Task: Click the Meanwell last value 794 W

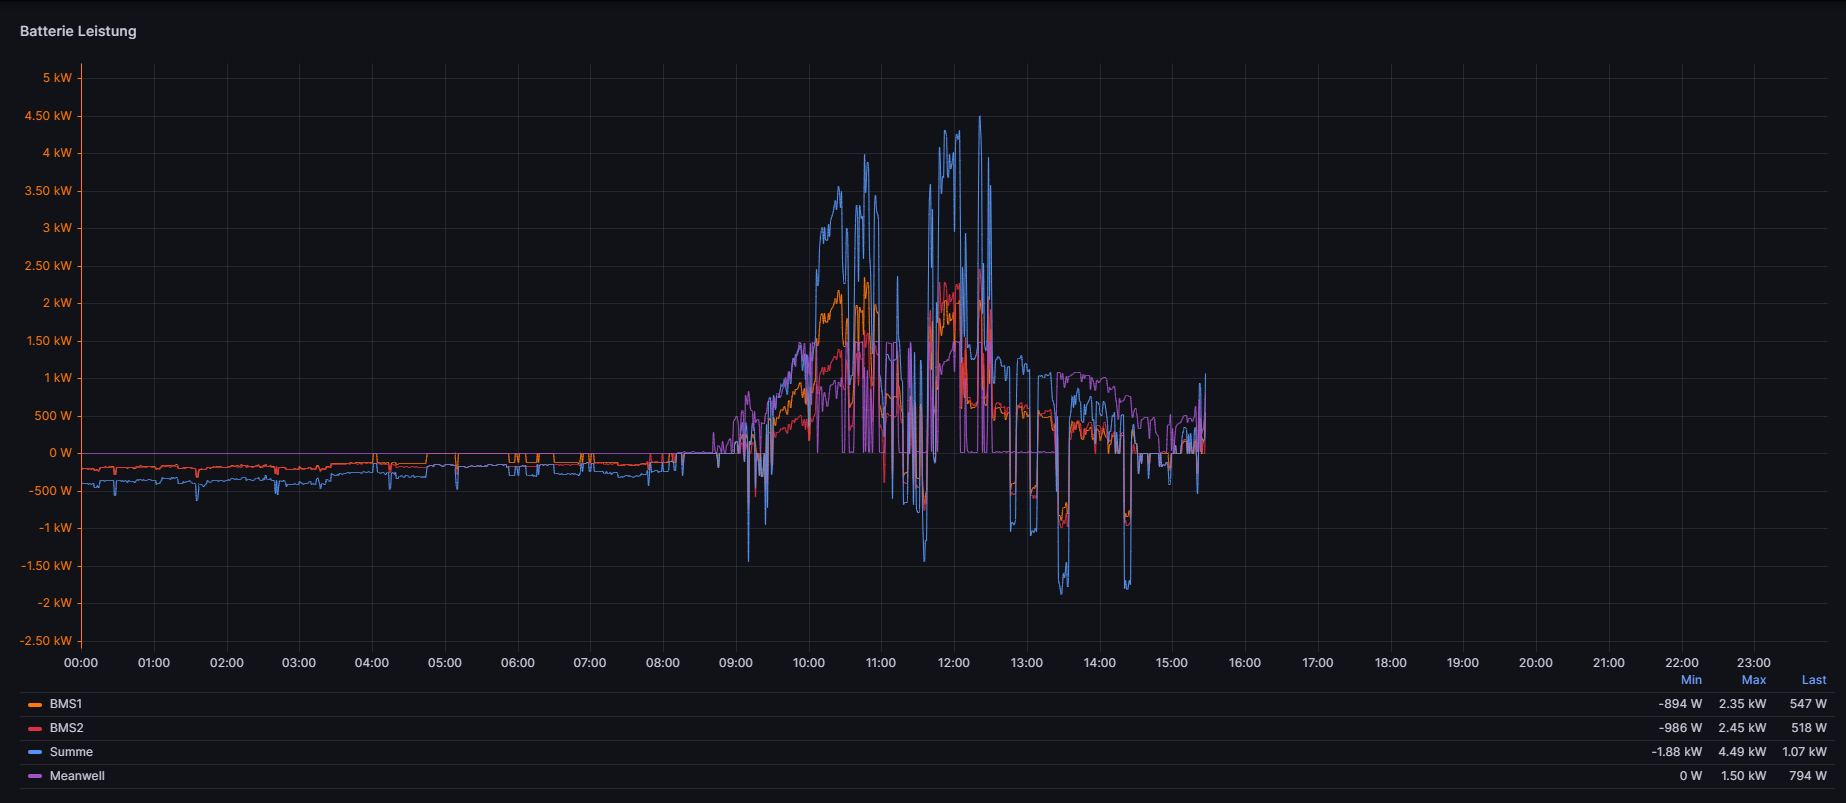Action: coord(1808,776)
